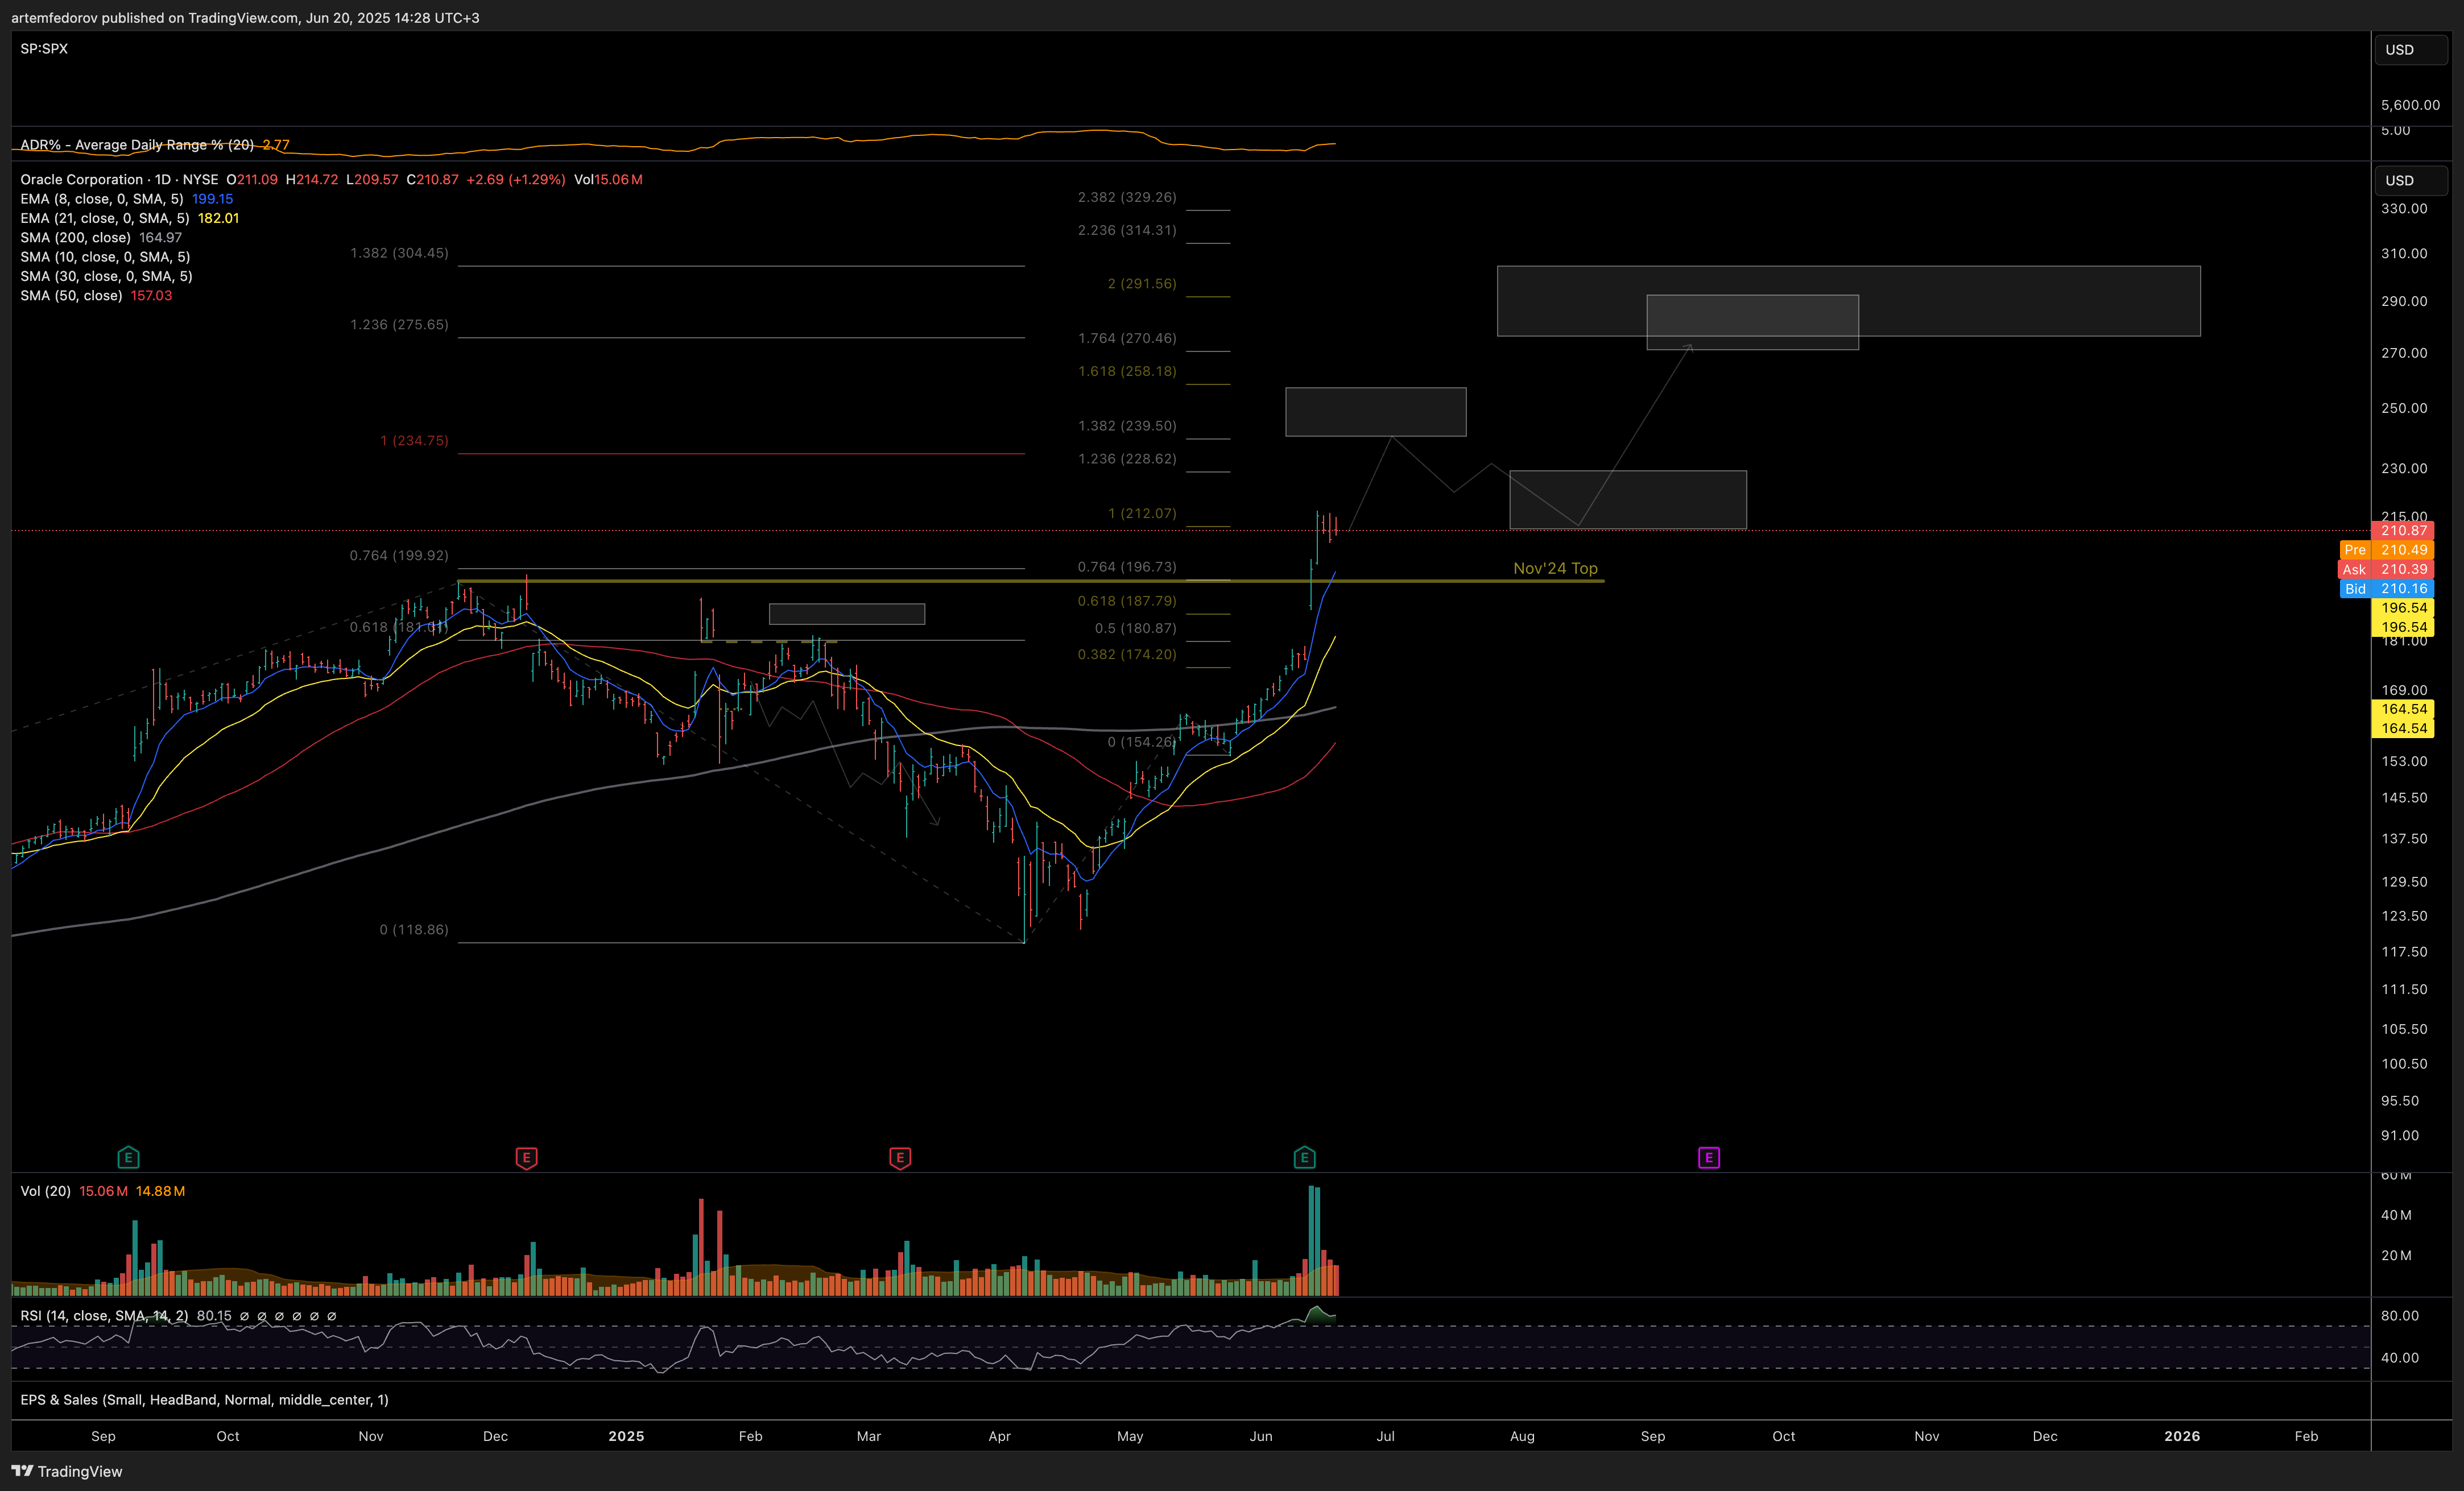Select the EPS & Sales indicator legend
Image resolution: width=2464 pixels, height=1491 pixels.
coord(204,1400)
